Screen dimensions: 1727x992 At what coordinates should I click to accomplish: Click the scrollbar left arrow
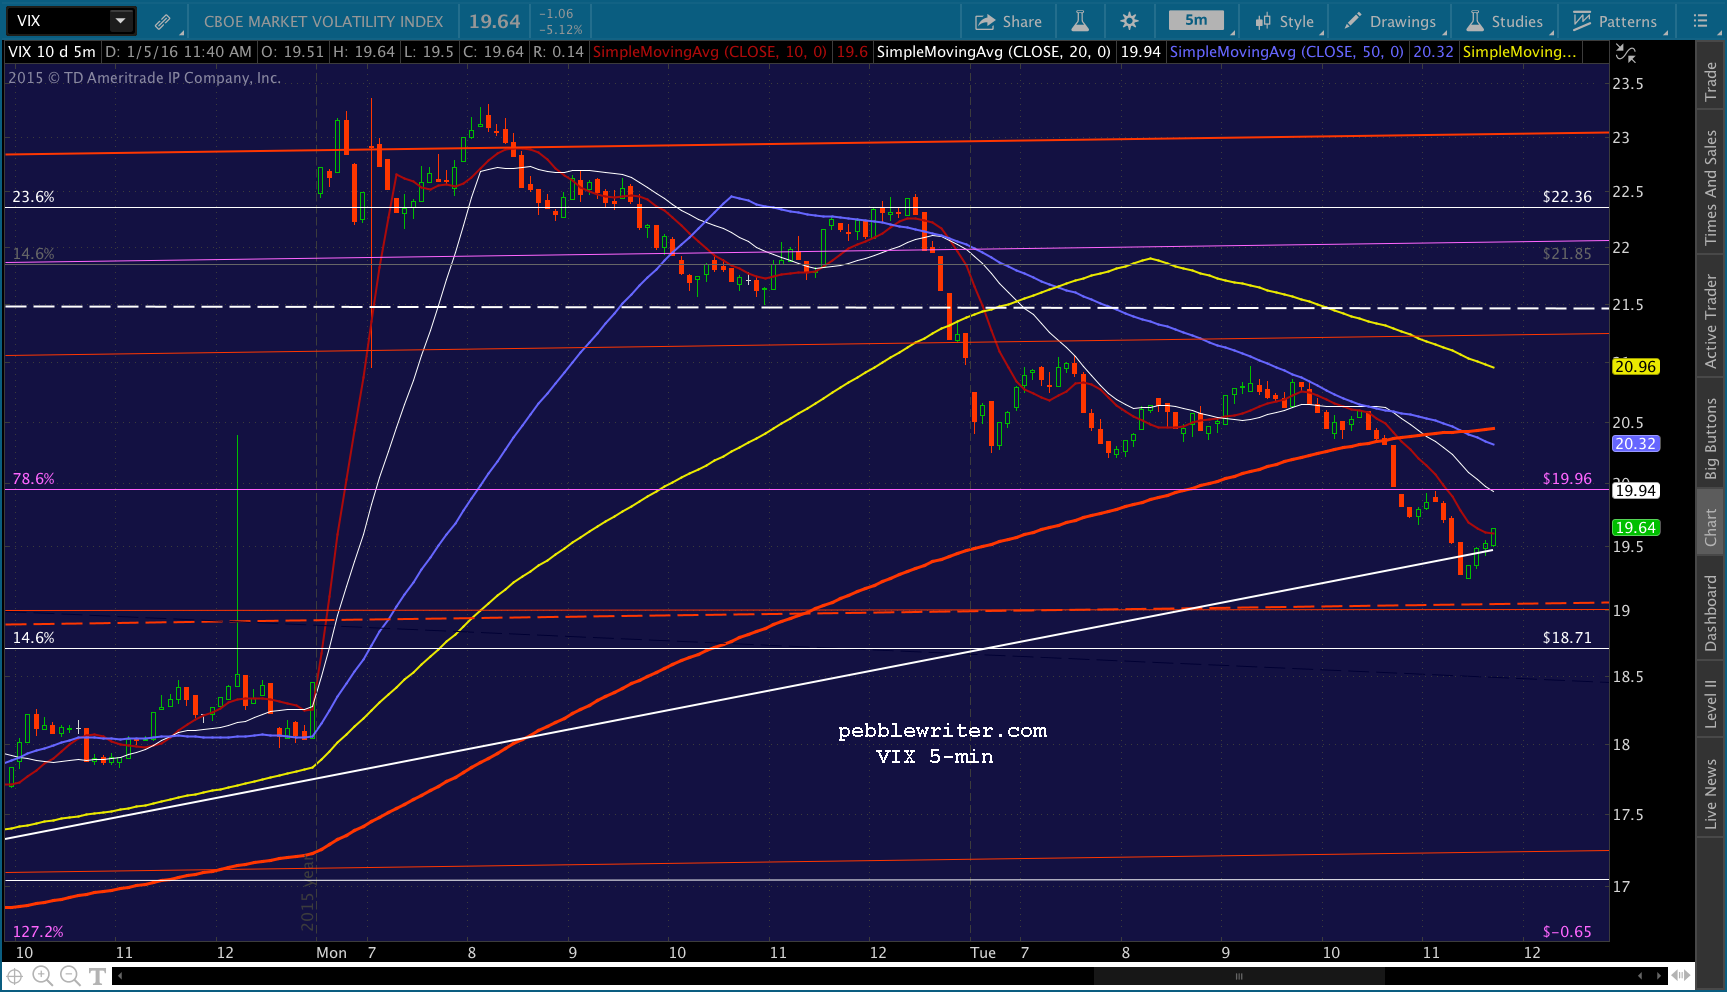pos(120,976)
